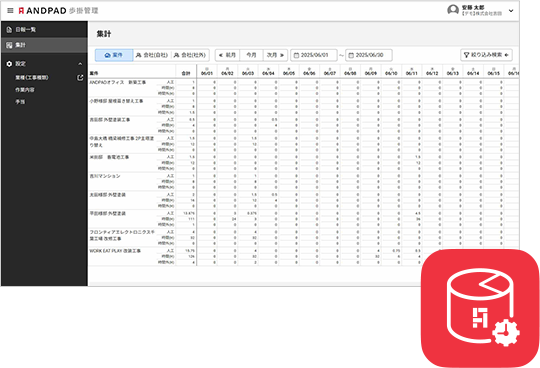
Task: Go to next month with 次月
Action: pyautogui.click(x=276, y=55)
